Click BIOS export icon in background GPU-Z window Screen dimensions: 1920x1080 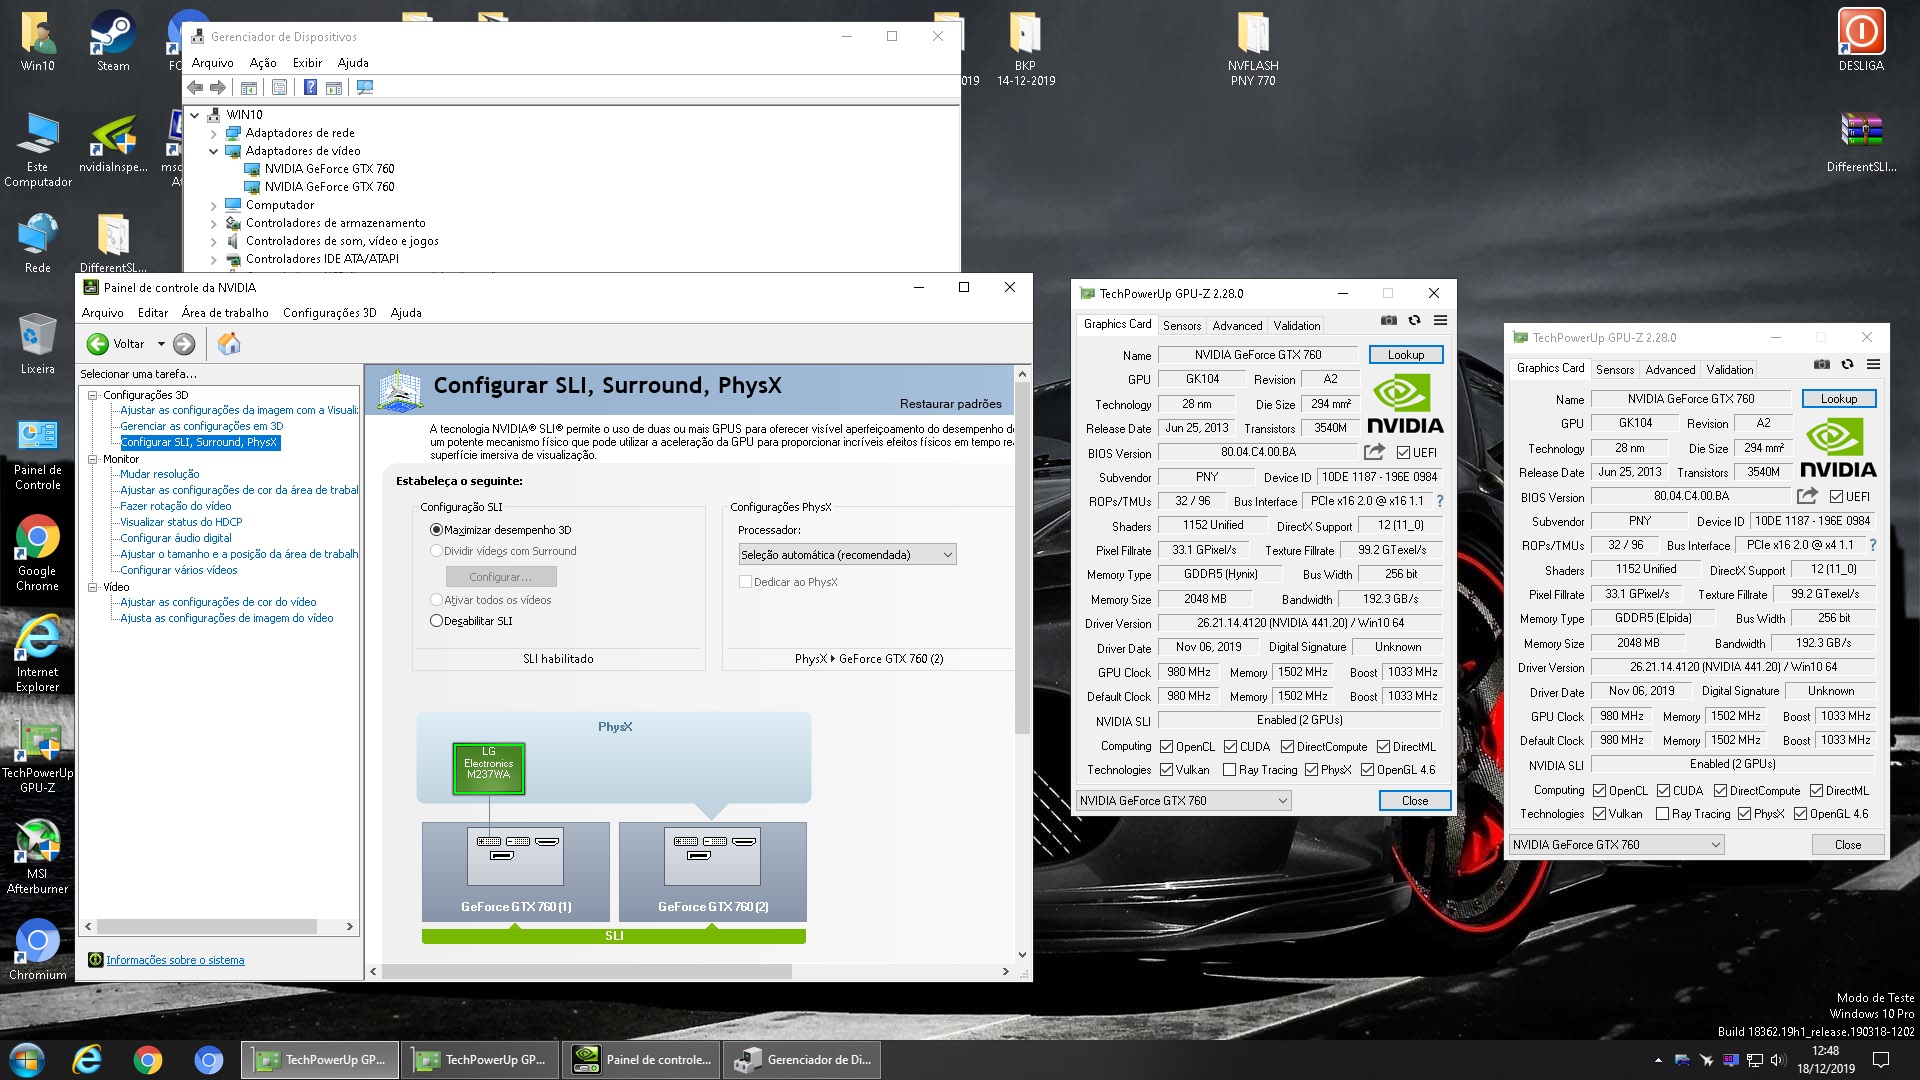(1807, 496)
